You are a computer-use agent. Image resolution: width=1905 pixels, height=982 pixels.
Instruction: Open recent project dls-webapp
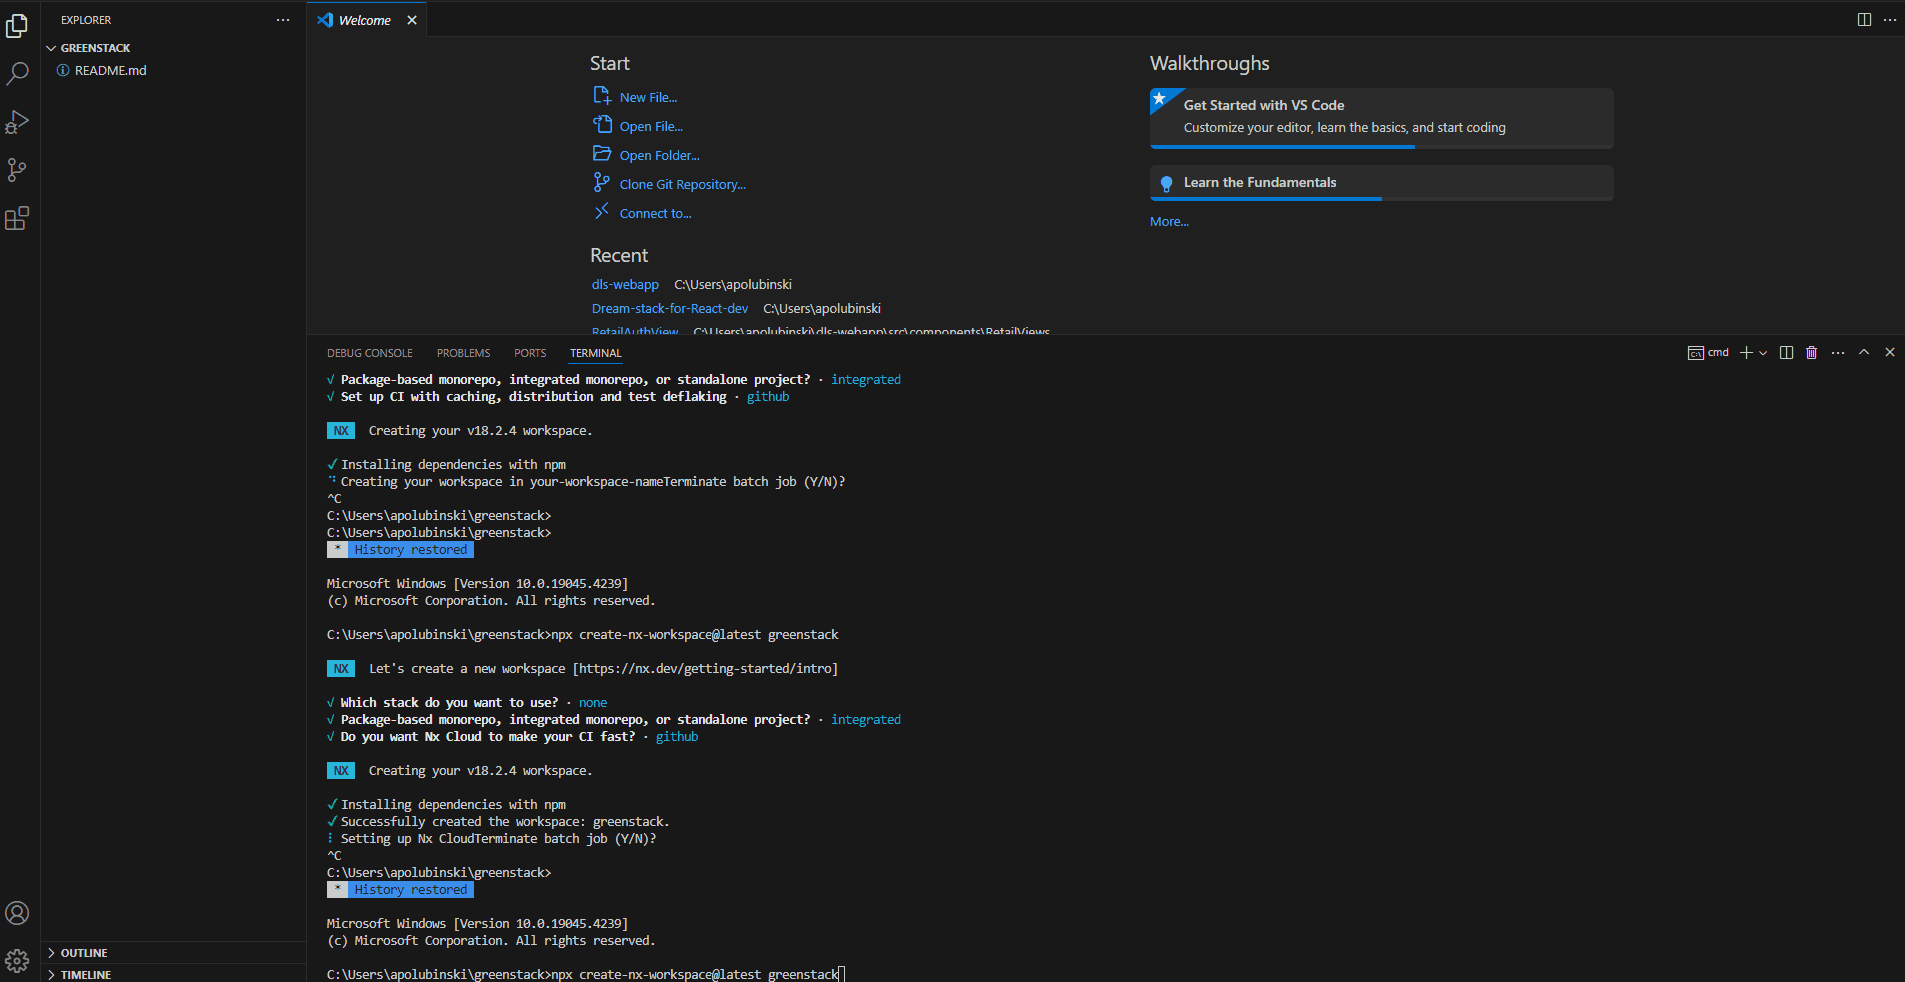tap(625, 285)
